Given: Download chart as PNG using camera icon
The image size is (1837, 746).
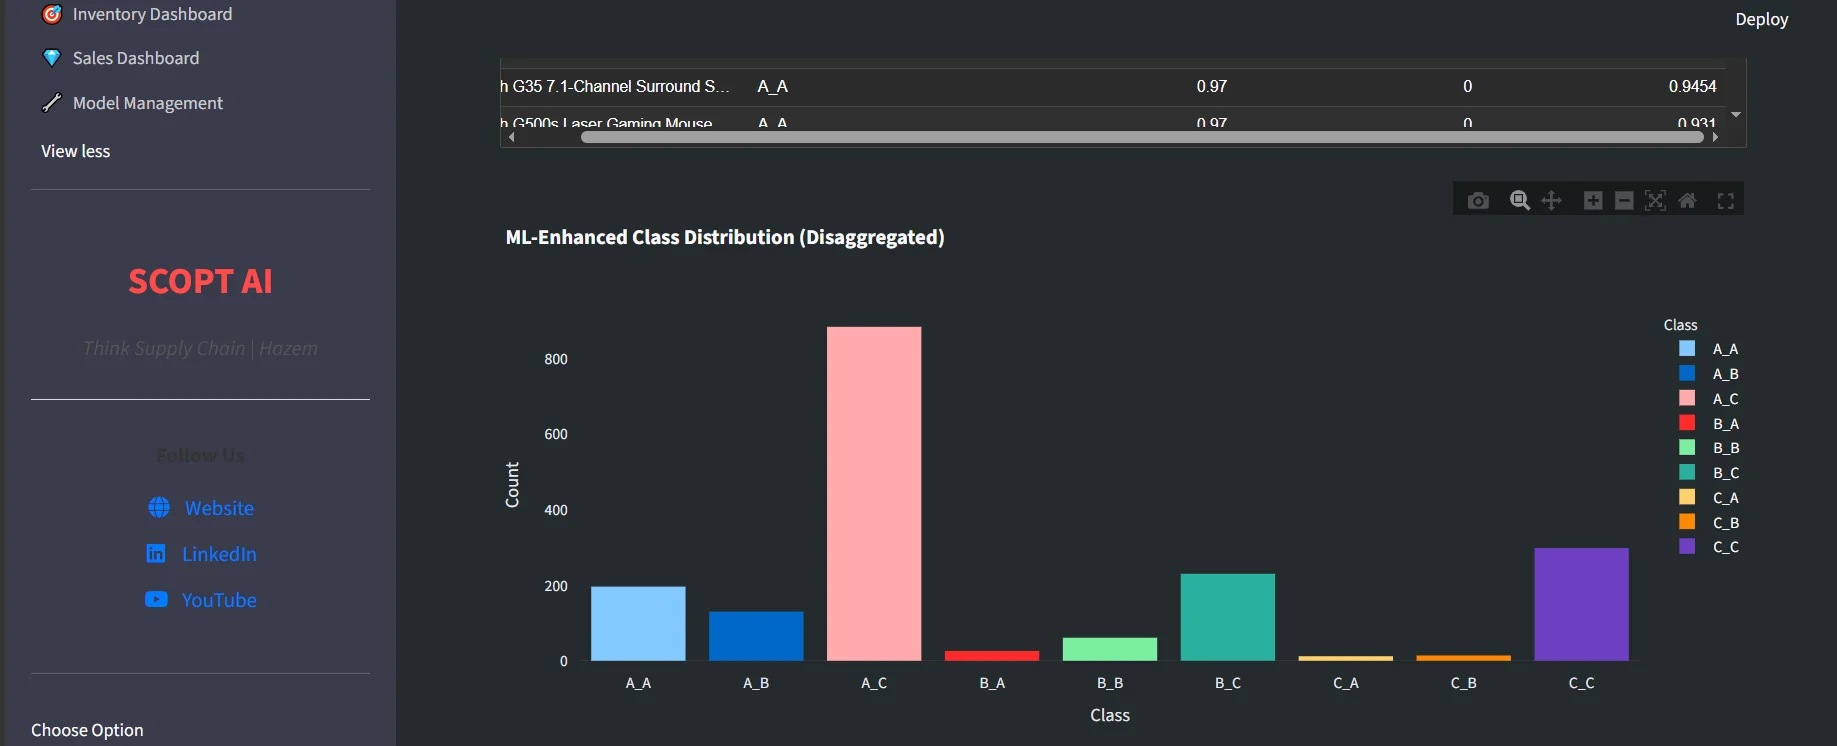Looking at the screenshot, I should coord(1478,201).
